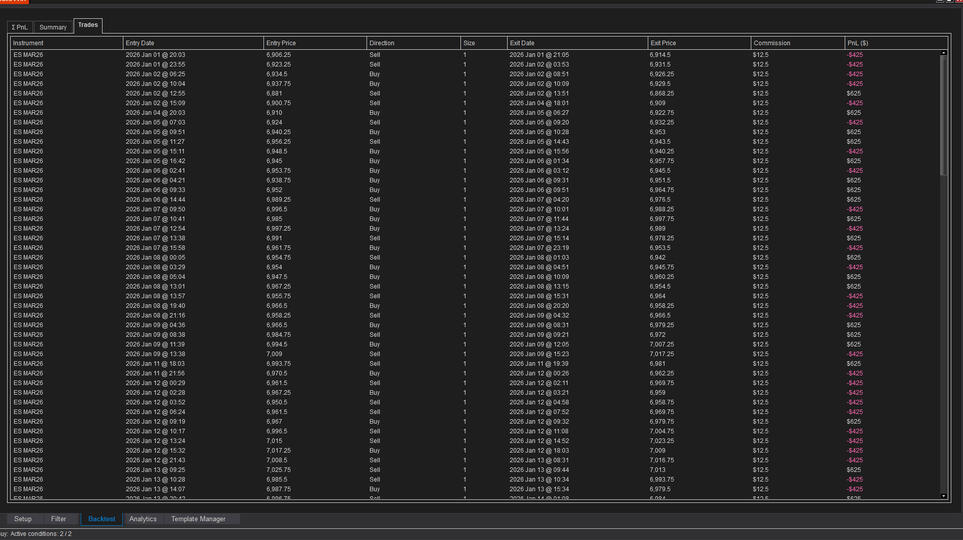Click the scrollbar up arrow
Screen dimensions: 963x540
point(944,53)
